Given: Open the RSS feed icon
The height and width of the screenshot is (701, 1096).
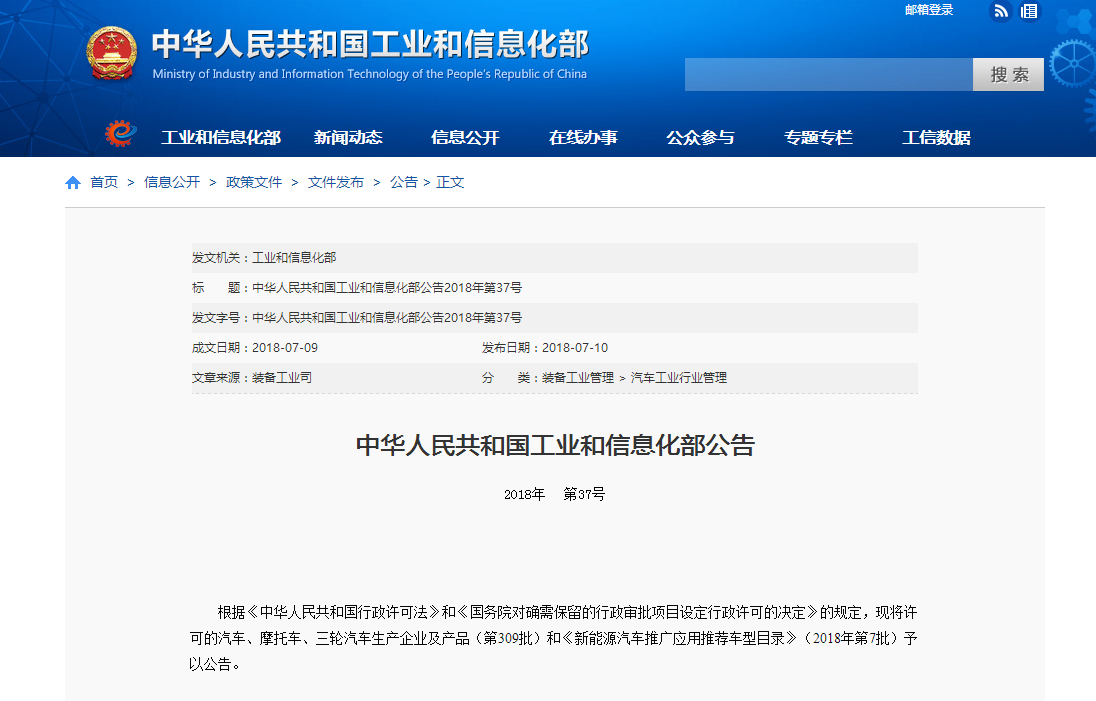Looking at the screenshot, I should pyautogui.click(x=1001, y=11).
